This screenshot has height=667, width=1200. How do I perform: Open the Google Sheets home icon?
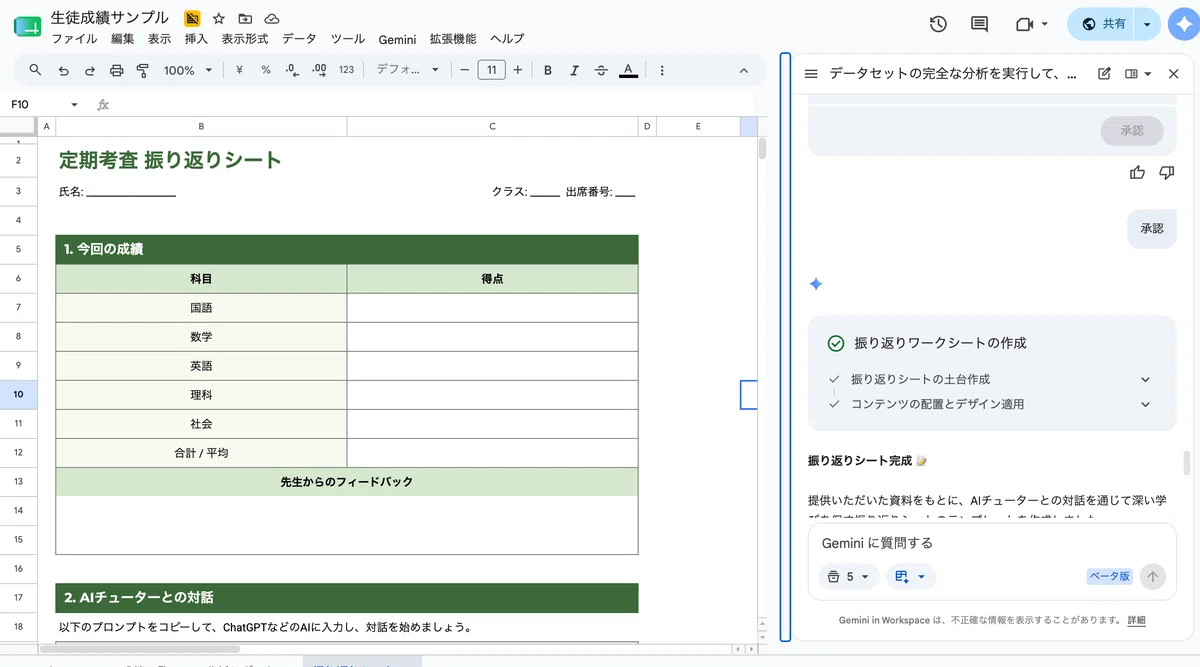point(27,27)
